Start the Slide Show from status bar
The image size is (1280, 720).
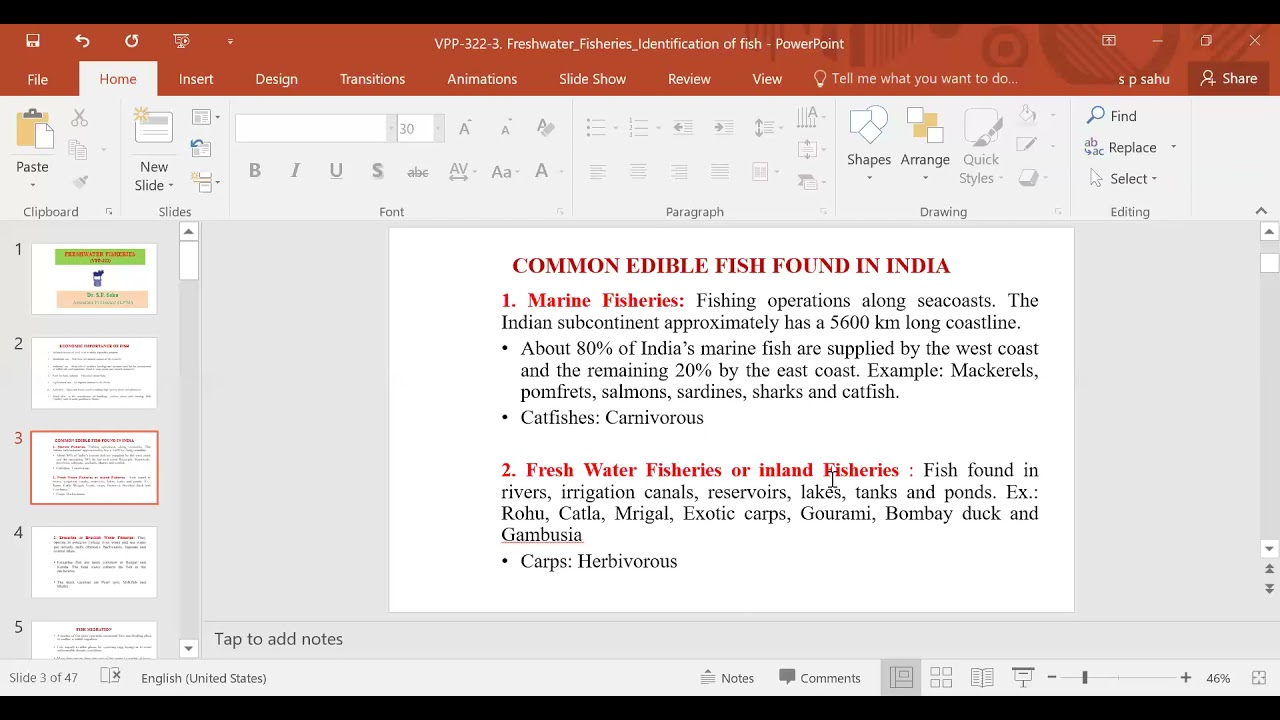(1023, 677)
